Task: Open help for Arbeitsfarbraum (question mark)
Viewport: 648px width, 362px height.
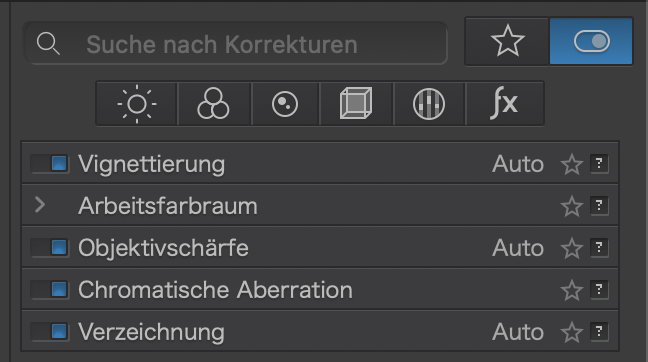Action: [599, 205]
